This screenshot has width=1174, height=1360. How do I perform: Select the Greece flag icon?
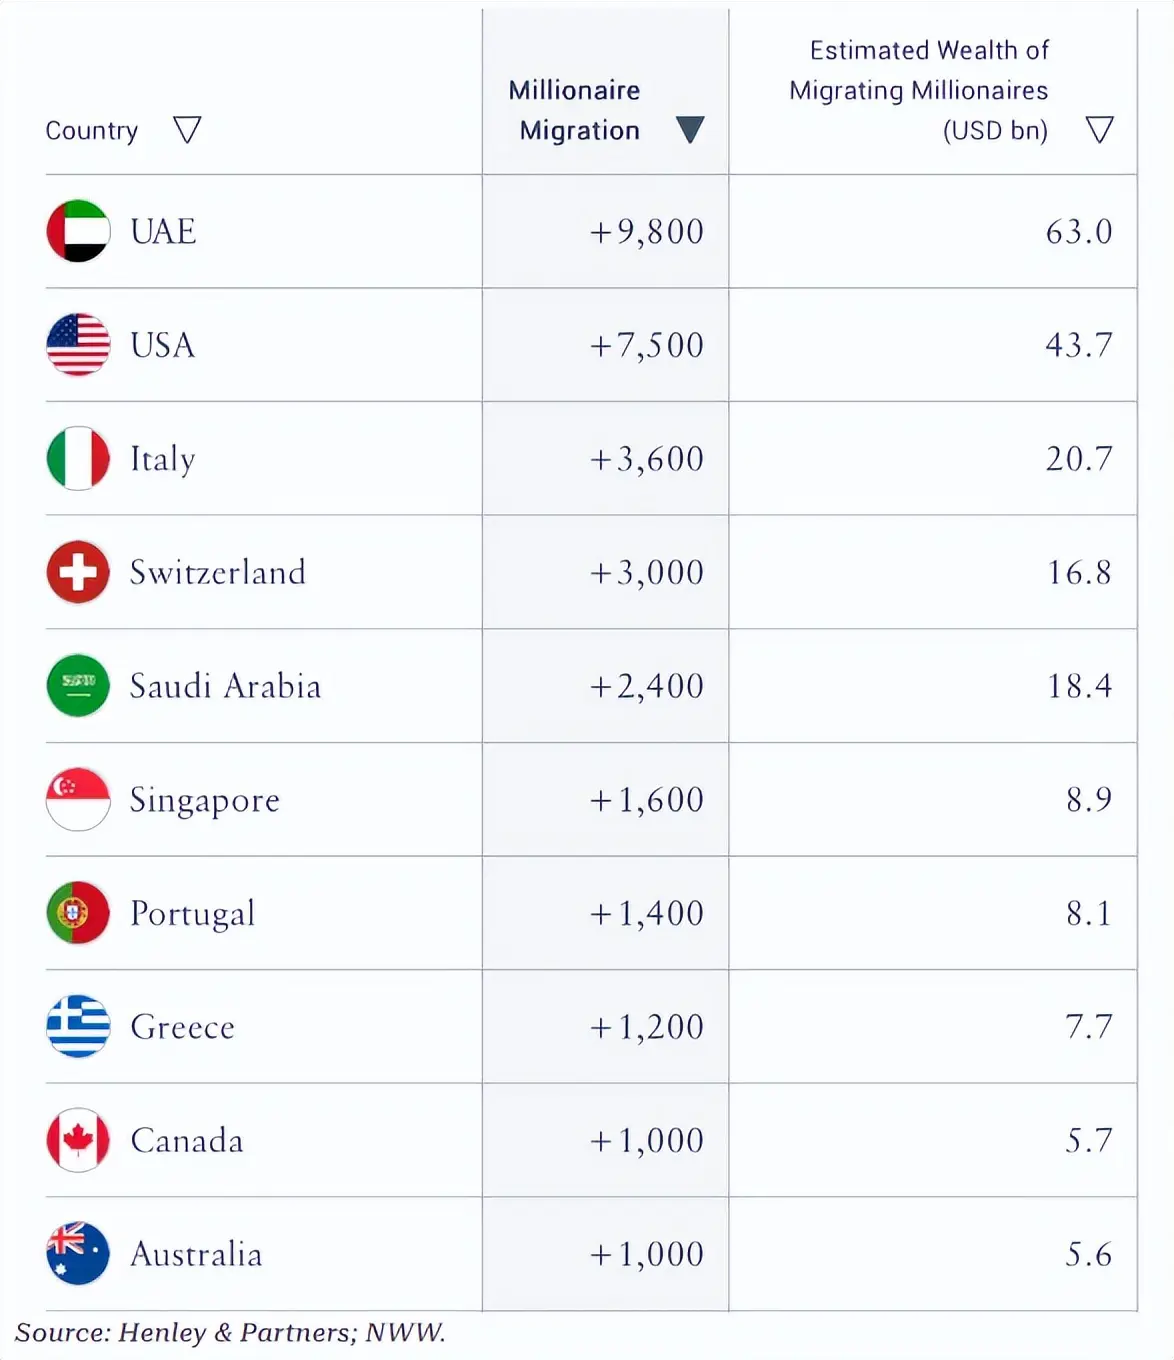(78, 1026)
